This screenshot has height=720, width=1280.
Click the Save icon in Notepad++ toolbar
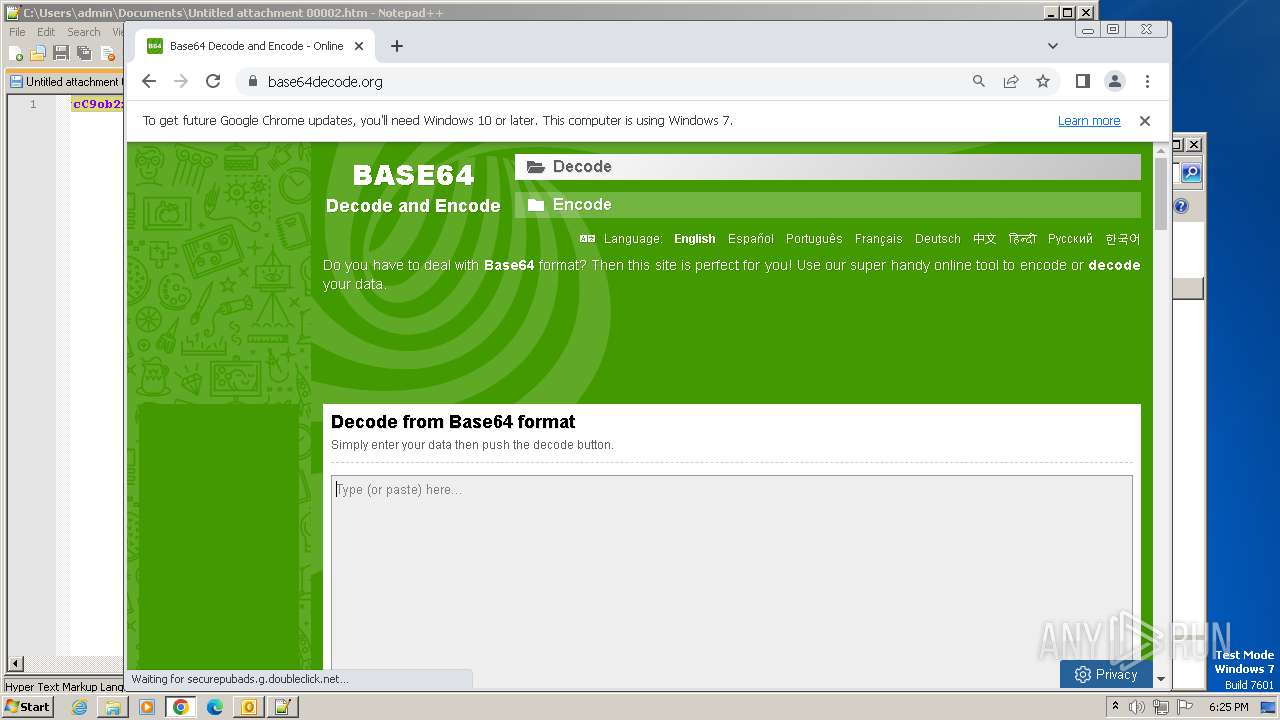pos(61,53)
